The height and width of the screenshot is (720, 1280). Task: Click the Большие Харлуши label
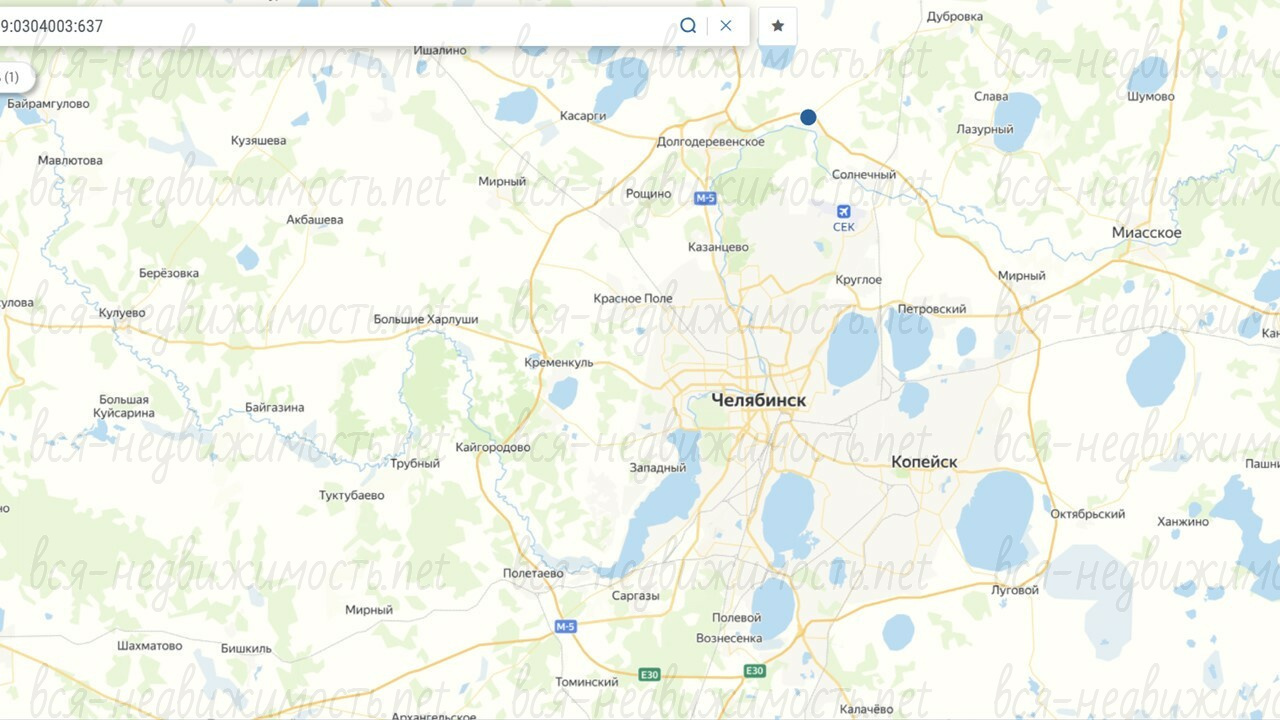(x=425, y=319)
